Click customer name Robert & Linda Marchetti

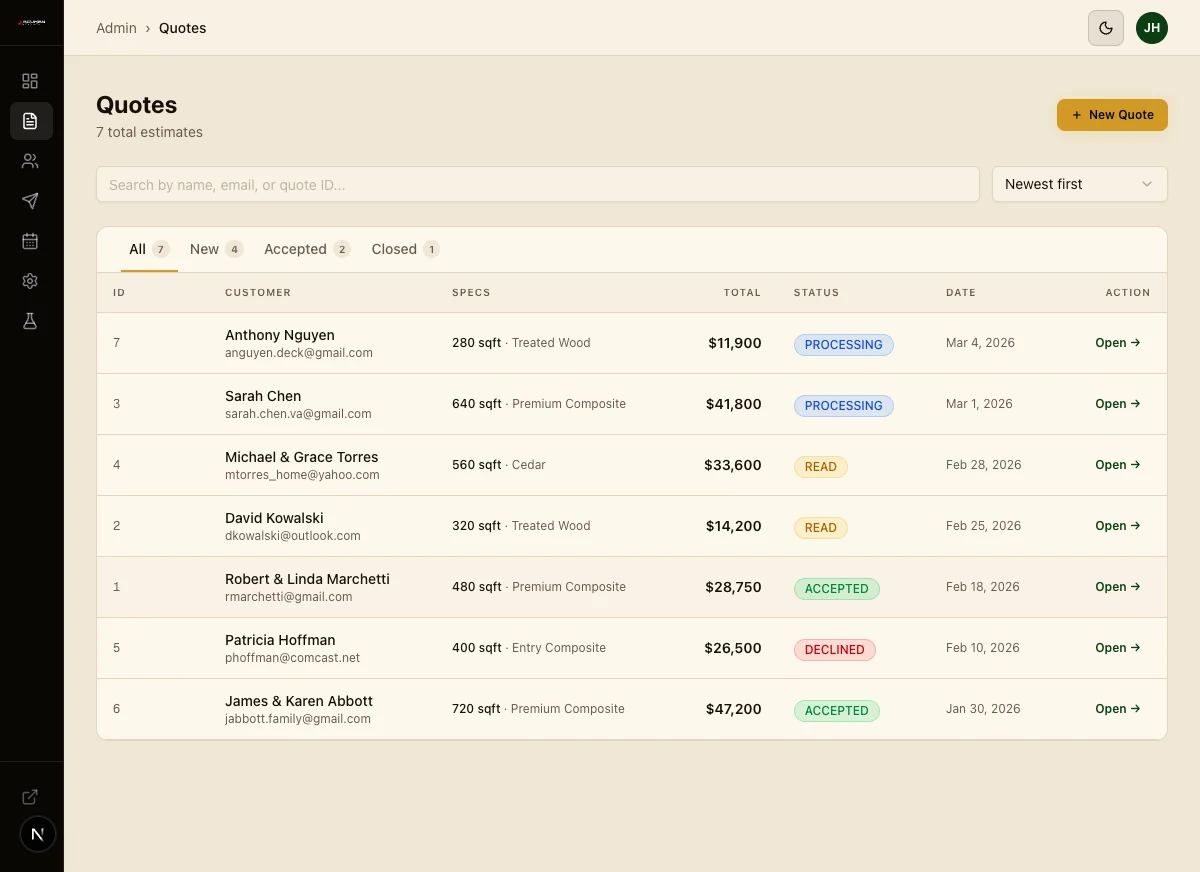click(x=307, y=579)
